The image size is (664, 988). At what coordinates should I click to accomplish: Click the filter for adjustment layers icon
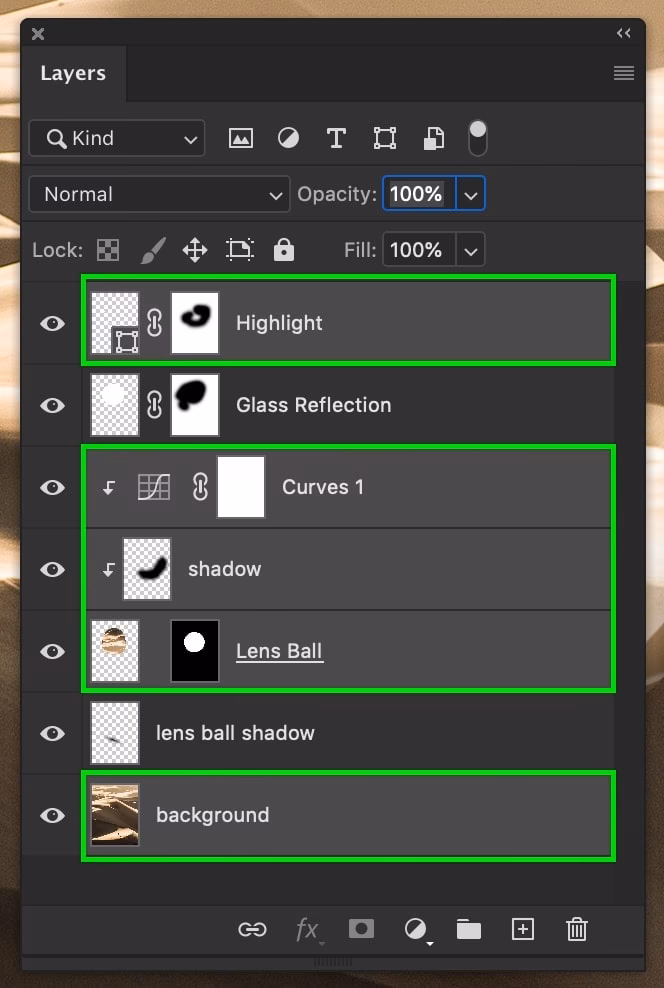tap(288, 138)
